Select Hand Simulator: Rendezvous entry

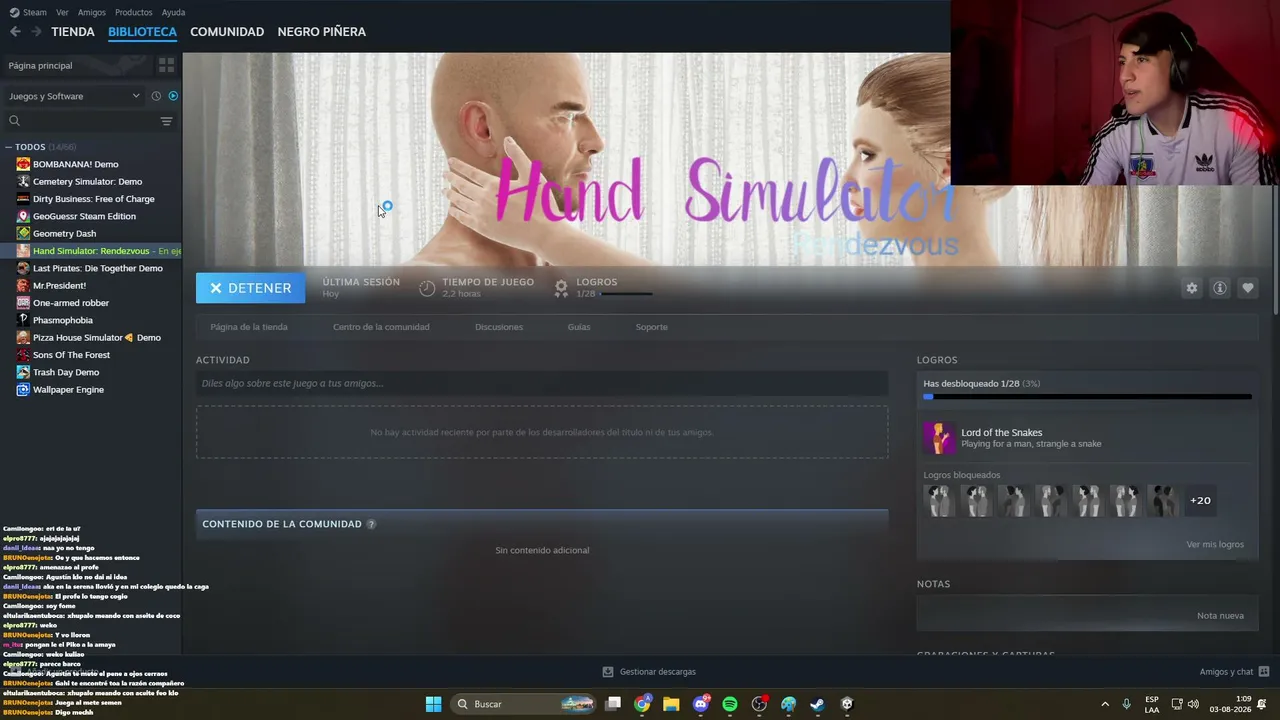pos(91,251)
